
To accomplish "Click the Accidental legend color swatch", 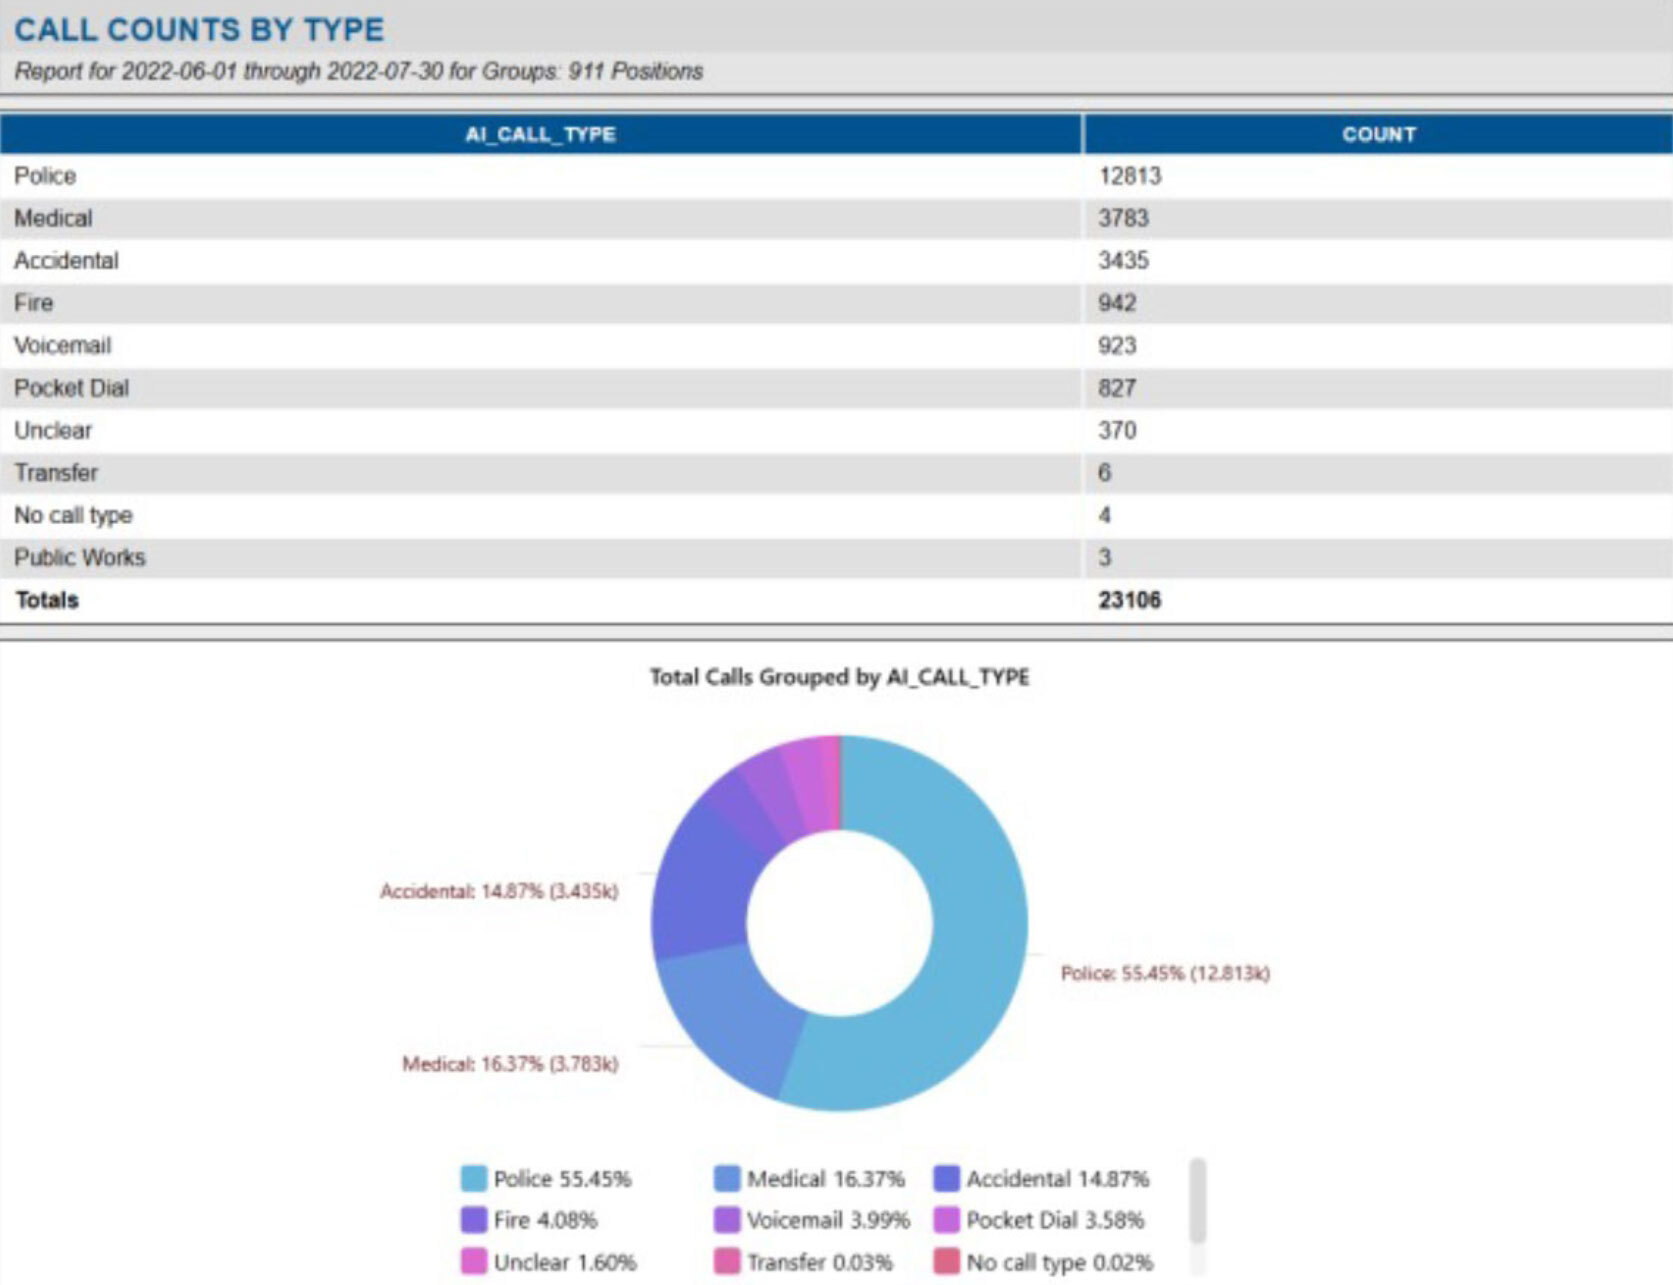I will [x=946, y=1178].
